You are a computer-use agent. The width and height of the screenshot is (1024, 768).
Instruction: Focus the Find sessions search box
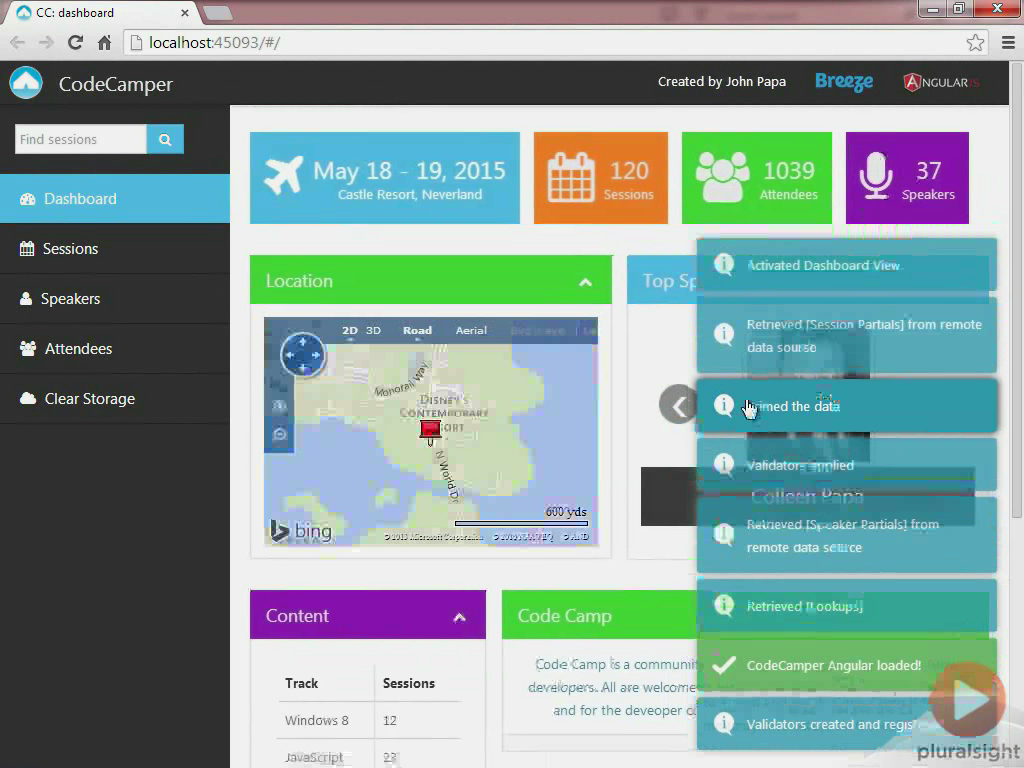(x=80, y=139)
